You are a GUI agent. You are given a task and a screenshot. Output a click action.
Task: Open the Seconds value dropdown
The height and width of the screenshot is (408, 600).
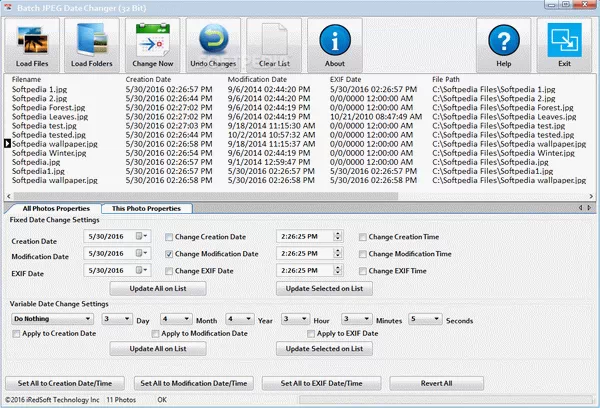point(425,319)
